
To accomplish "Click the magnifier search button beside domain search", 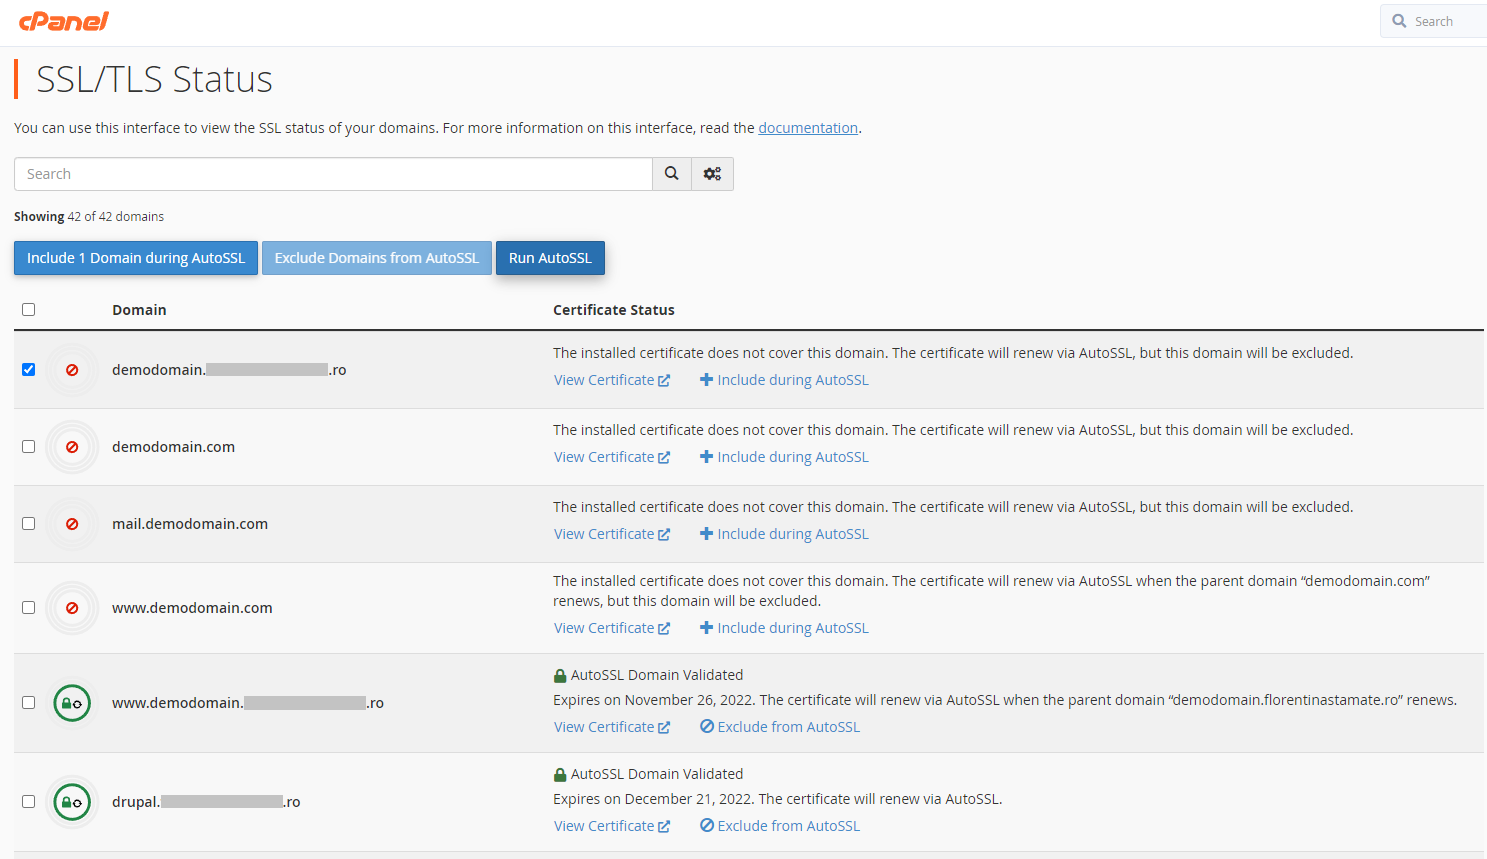I will pos(672,174).
